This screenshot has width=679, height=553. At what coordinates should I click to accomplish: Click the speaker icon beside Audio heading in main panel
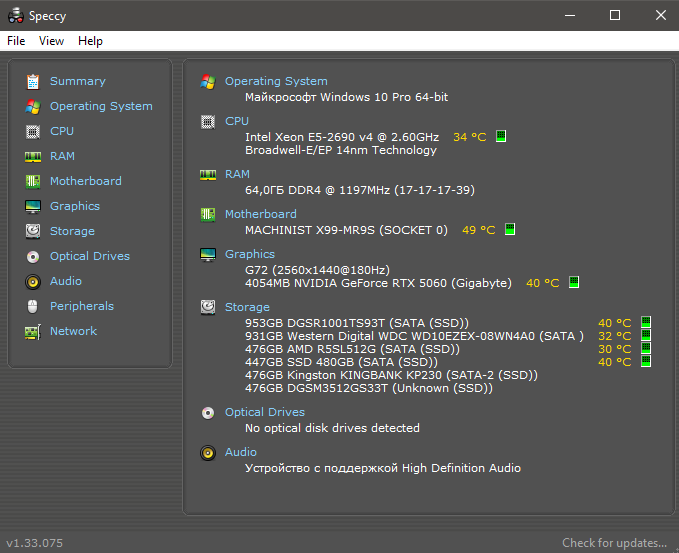[208, 453]
